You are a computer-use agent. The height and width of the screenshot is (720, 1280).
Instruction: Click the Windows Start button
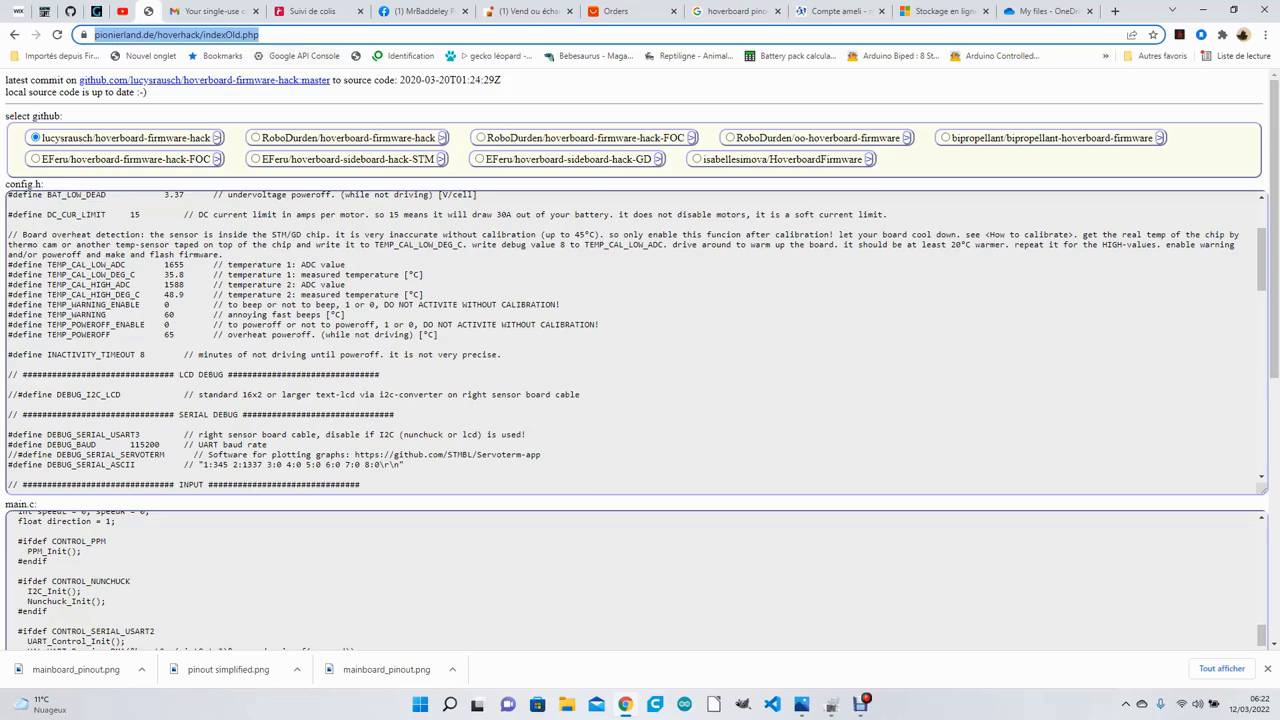(420, 704)
